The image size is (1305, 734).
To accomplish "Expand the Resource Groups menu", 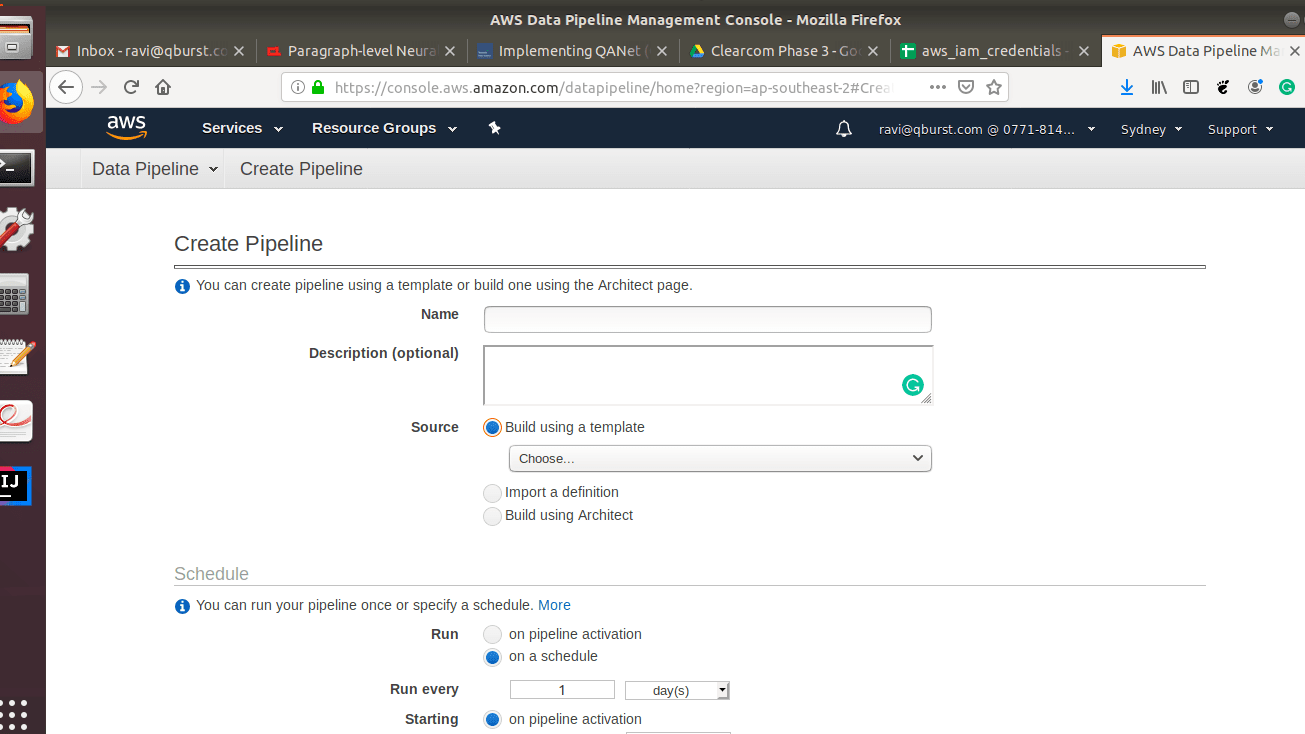I will 384,128.
